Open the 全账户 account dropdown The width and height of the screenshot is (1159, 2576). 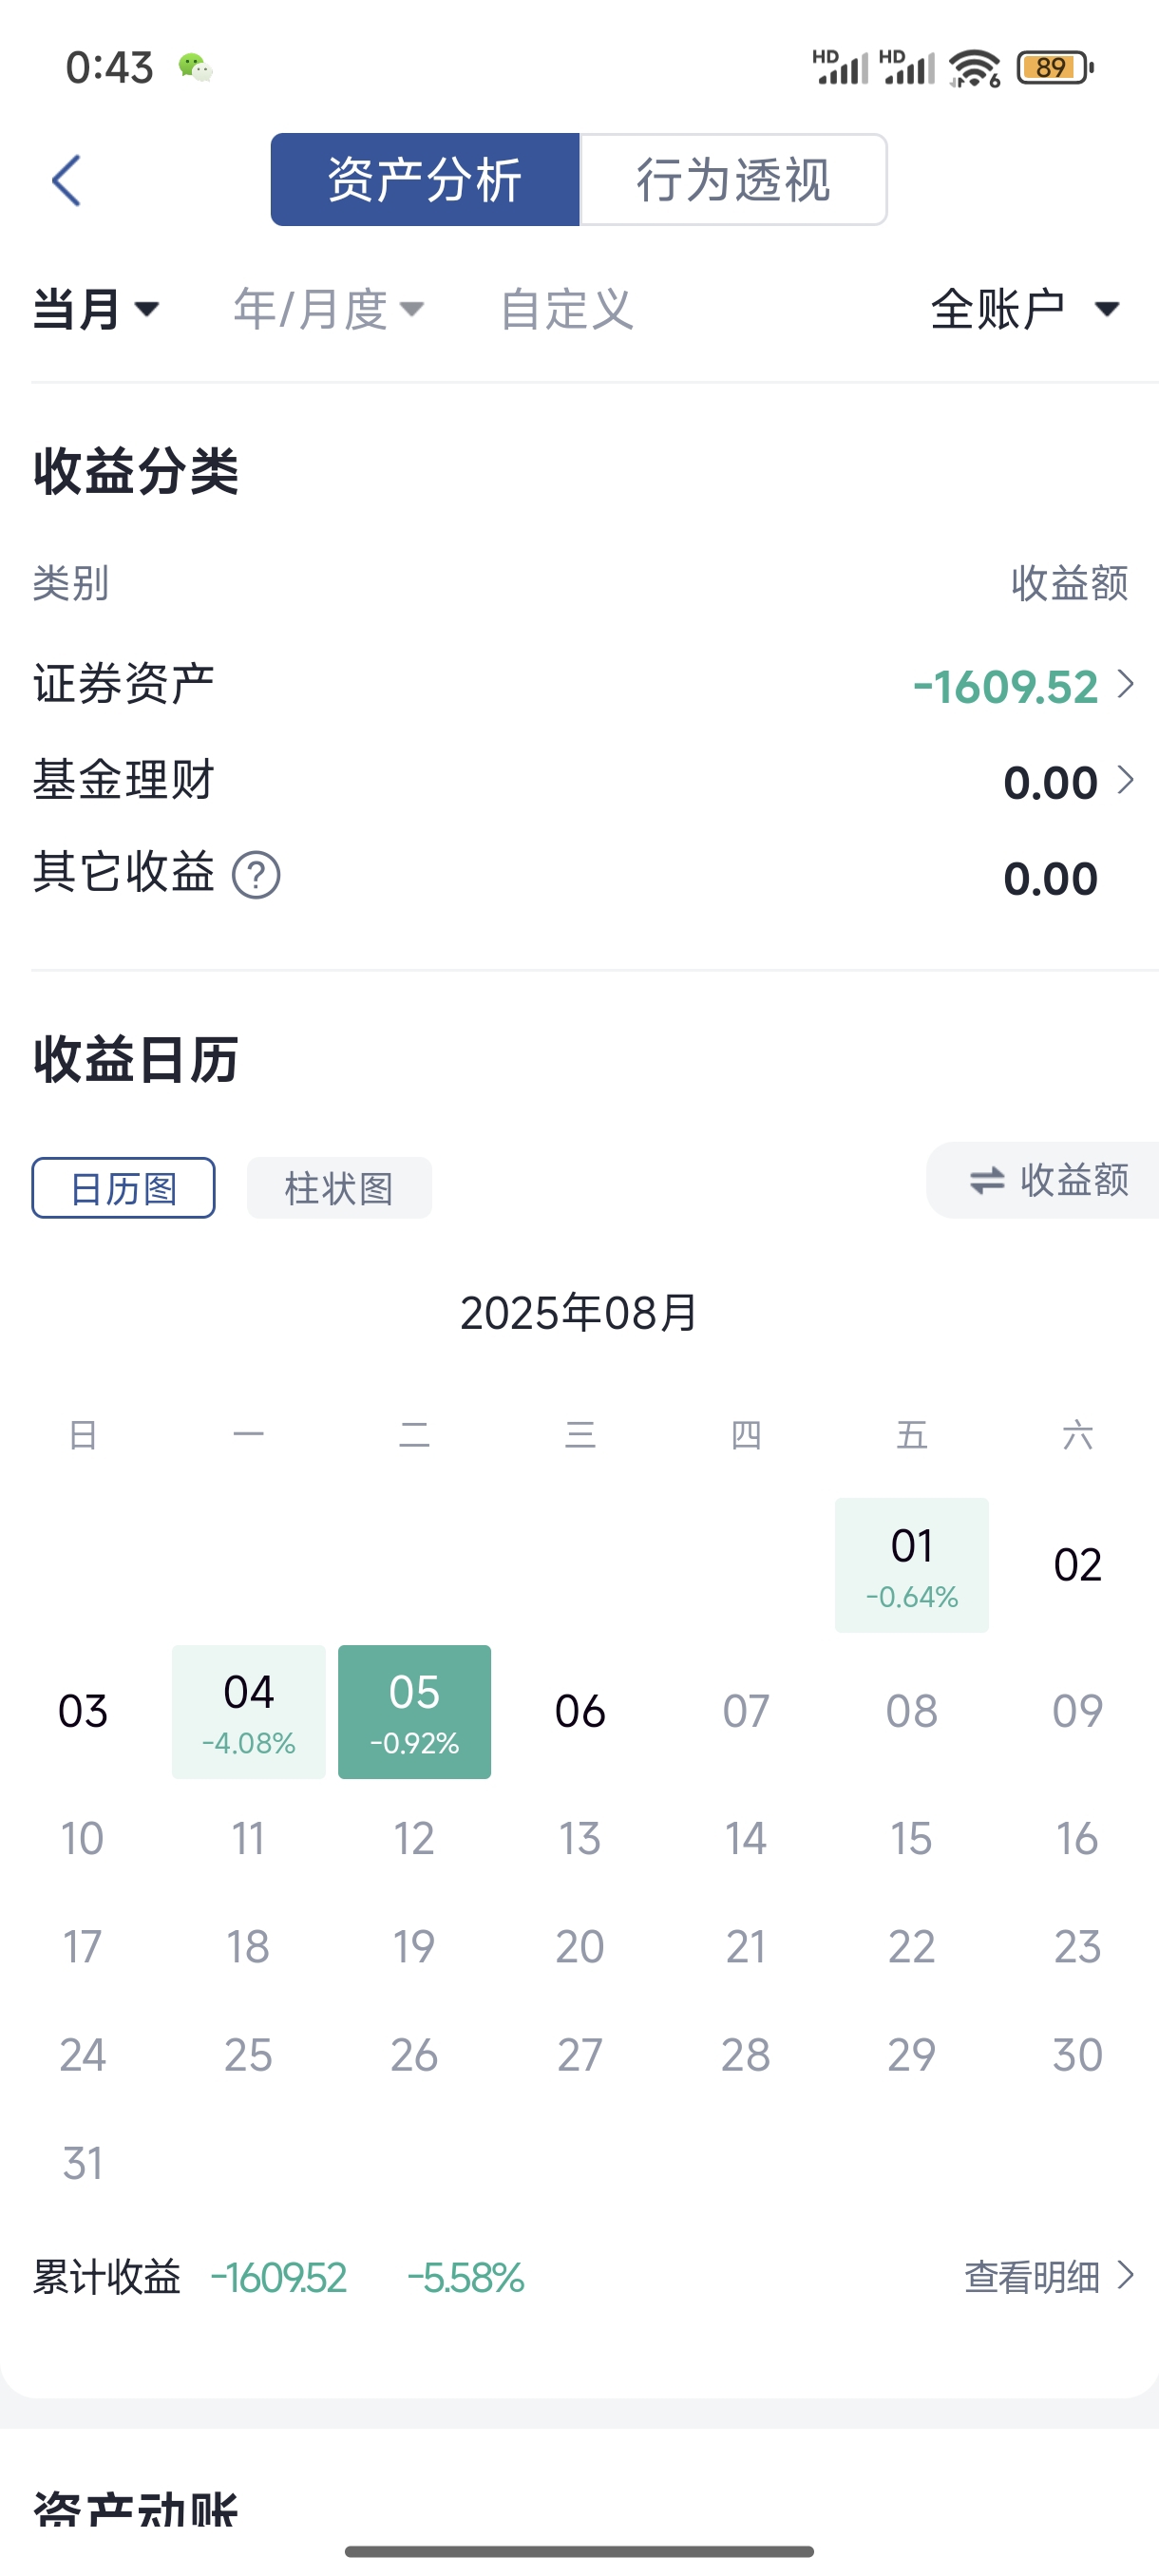click(x=1025, y=309)
